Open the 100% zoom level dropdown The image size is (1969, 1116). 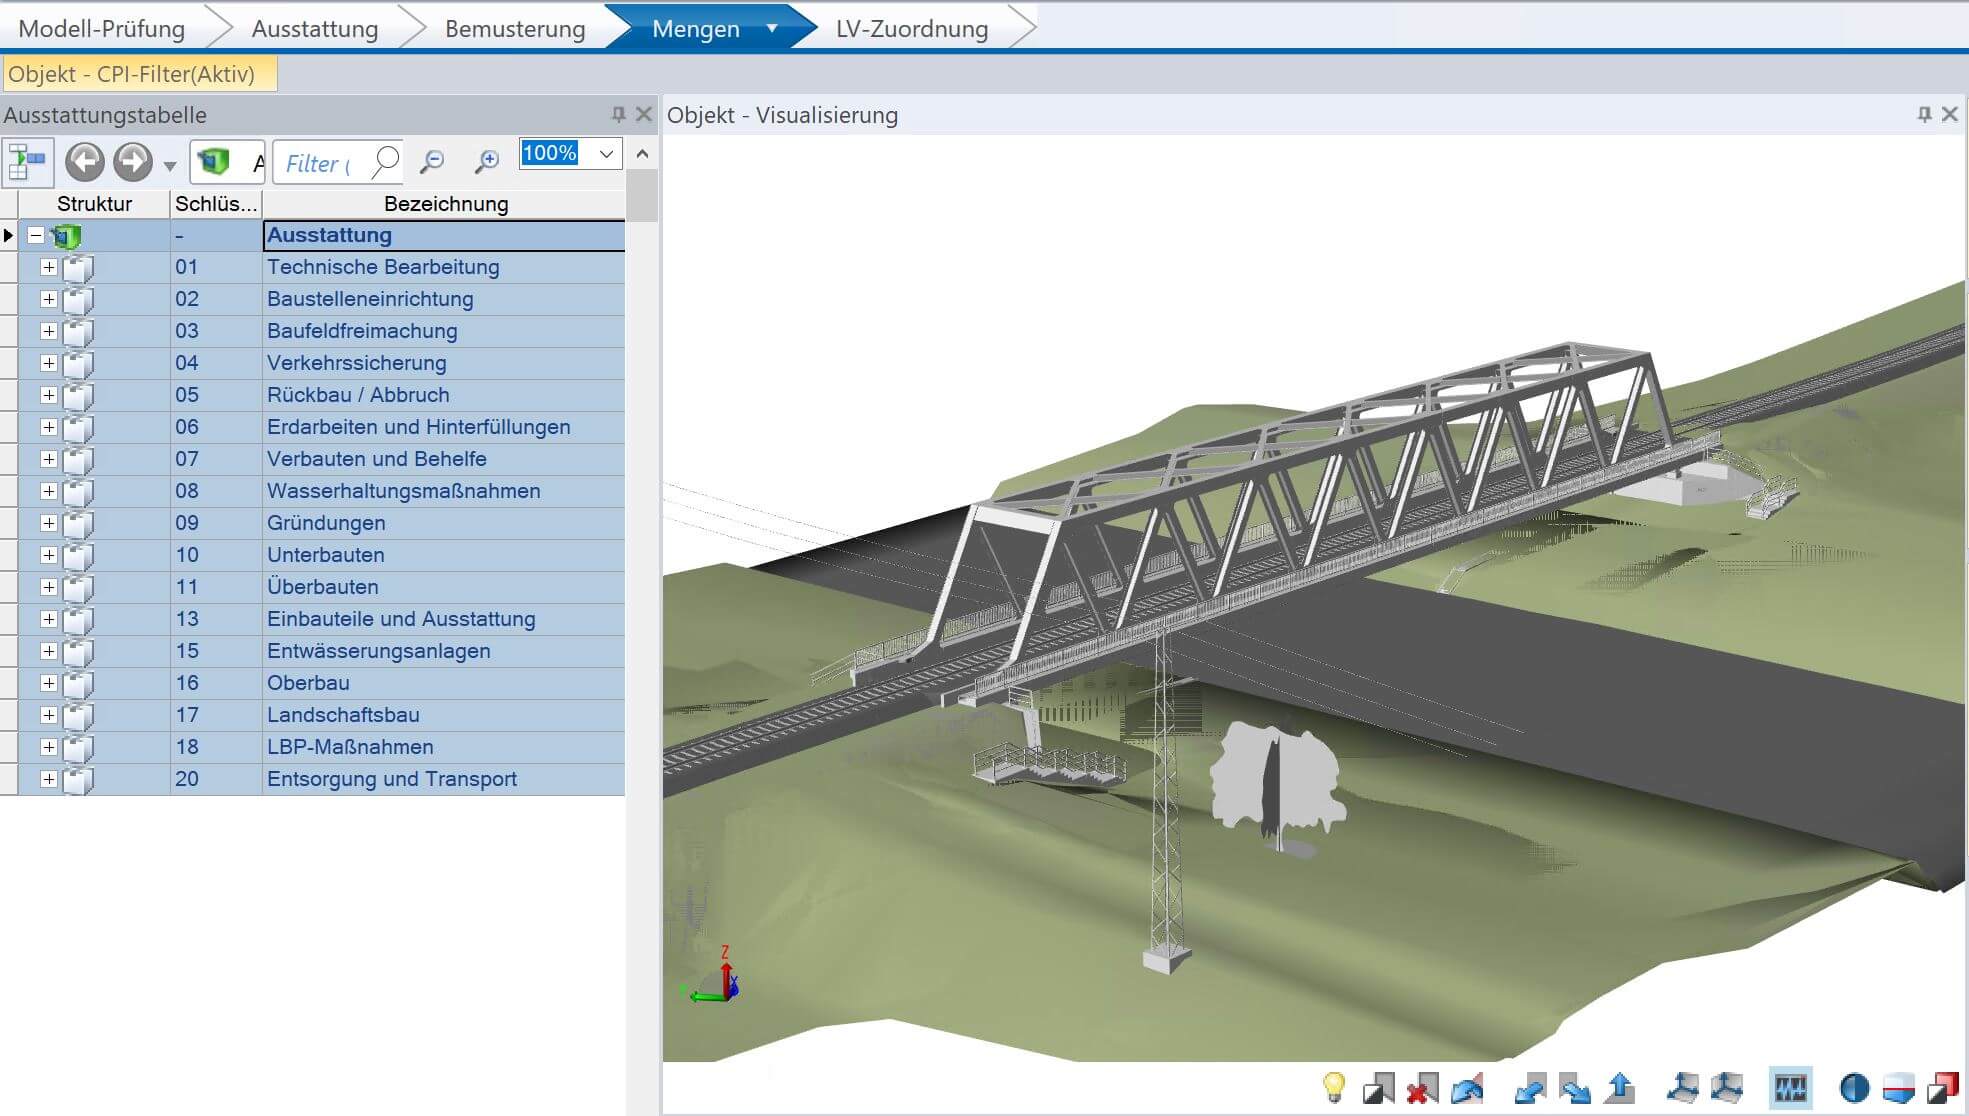click(606, 154)
